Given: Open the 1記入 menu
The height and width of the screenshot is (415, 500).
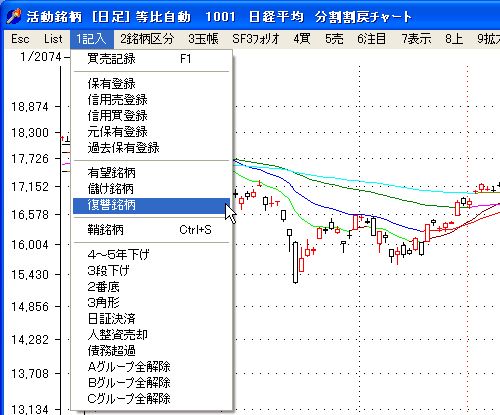Looking at the screenshot, I should coord(92,39).
